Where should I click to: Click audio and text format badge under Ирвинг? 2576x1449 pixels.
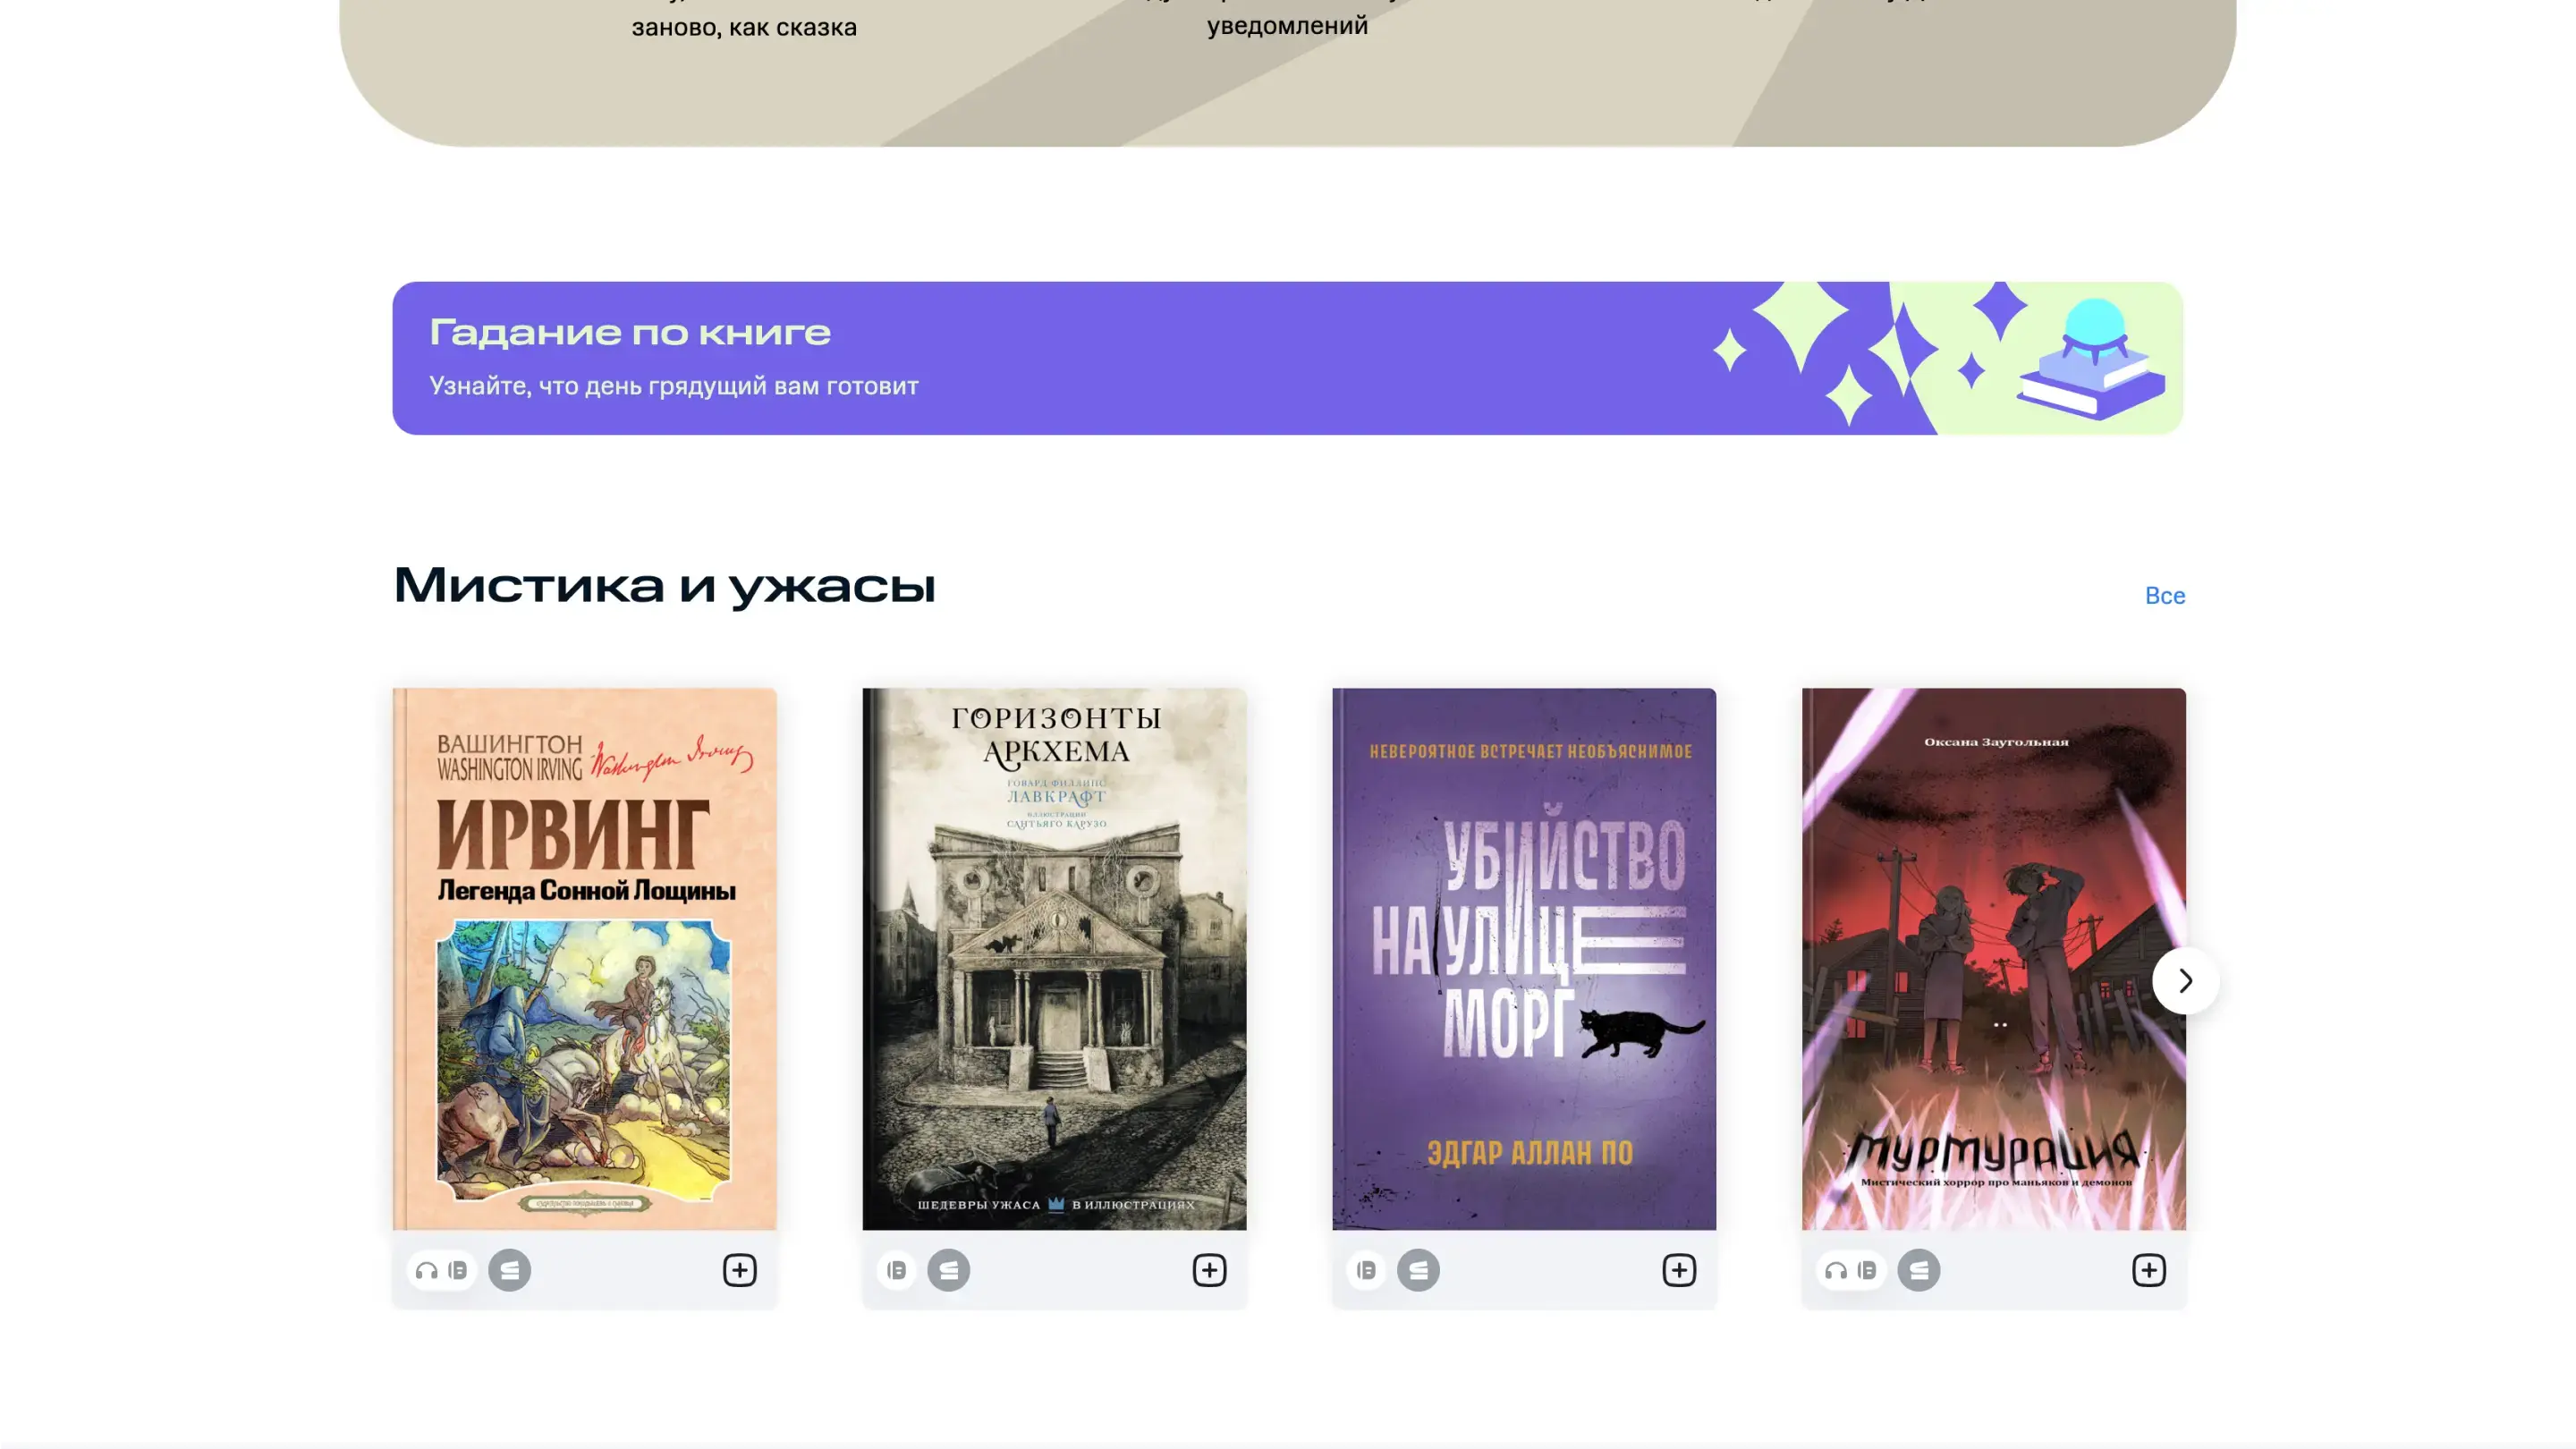coord(442,1270)
